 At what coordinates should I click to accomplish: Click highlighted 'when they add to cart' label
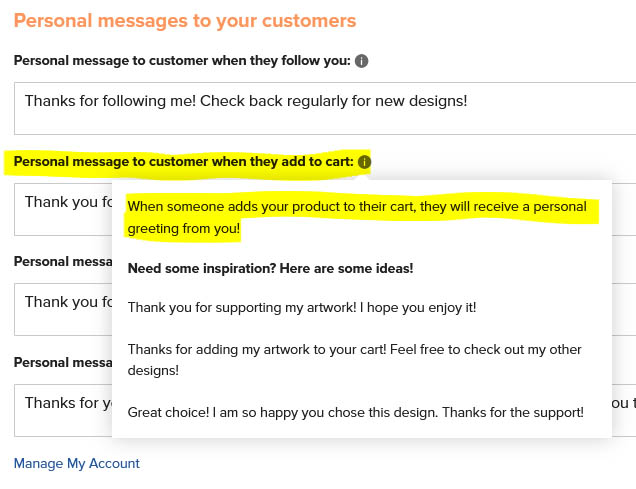pyautogui.click(x=183, y=161)
